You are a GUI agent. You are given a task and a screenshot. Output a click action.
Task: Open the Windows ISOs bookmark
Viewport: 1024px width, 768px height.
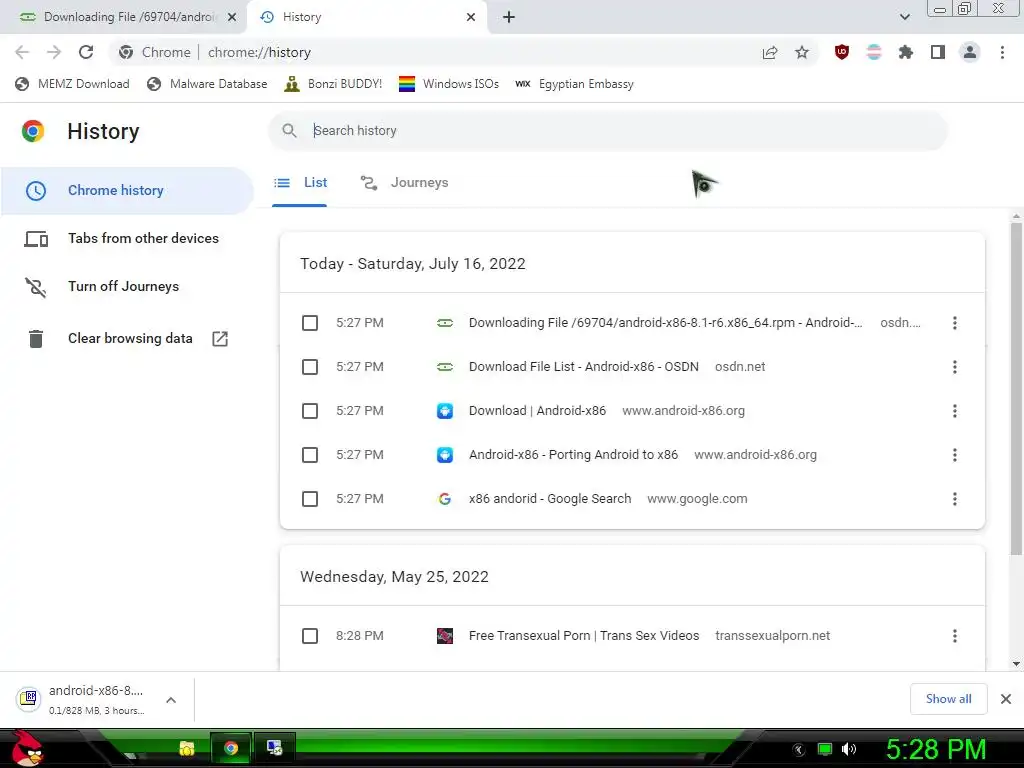449,84
